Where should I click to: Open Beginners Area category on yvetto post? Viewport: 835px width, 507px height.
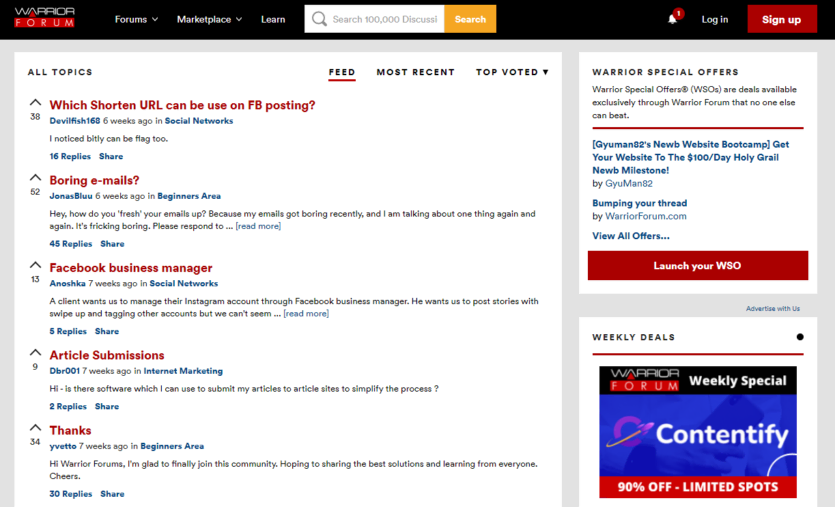pyautogui.click(x=172, y=446)
